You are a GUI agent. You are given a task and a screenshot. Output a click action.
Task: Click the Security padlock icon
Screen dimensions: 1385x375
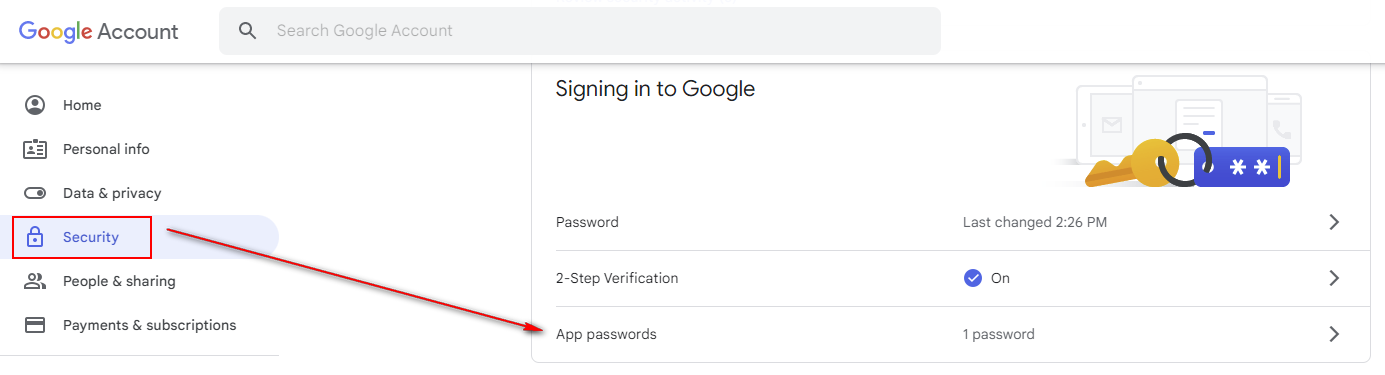coord(35,237)
